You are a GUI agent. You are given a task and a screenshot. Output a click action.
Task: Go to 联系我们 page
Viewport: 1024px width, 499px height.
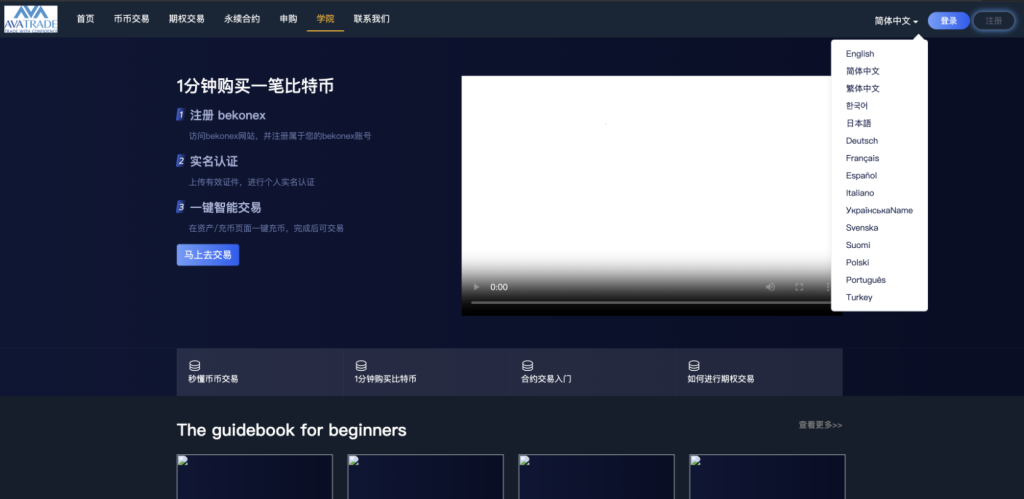(x=372, y=19)
